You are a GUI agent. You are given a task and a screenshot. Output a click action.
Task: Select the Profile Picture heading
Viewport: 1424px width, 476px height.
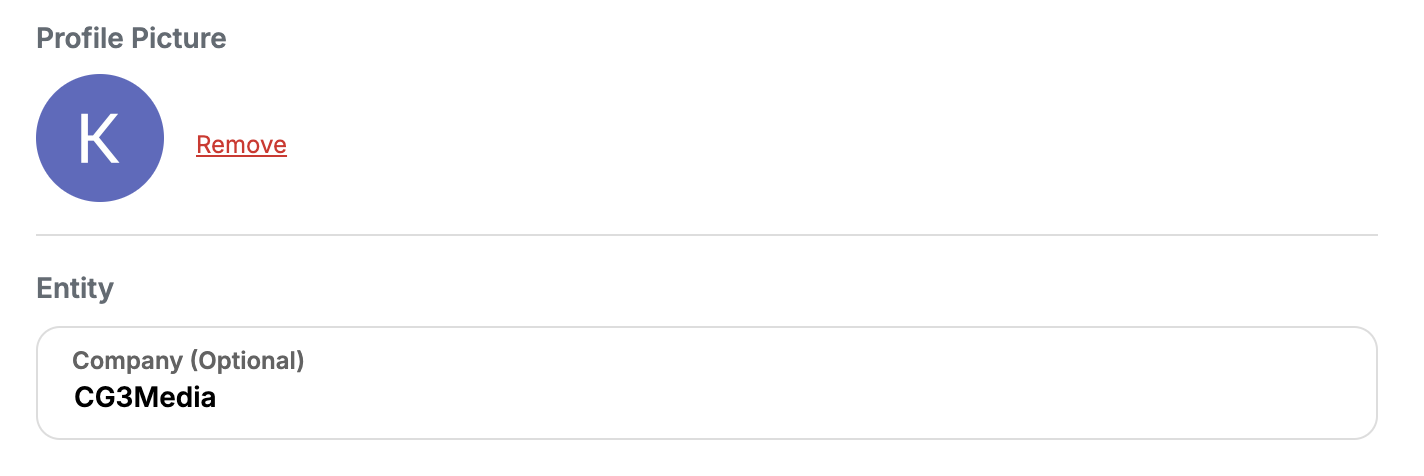click(131, 39)
